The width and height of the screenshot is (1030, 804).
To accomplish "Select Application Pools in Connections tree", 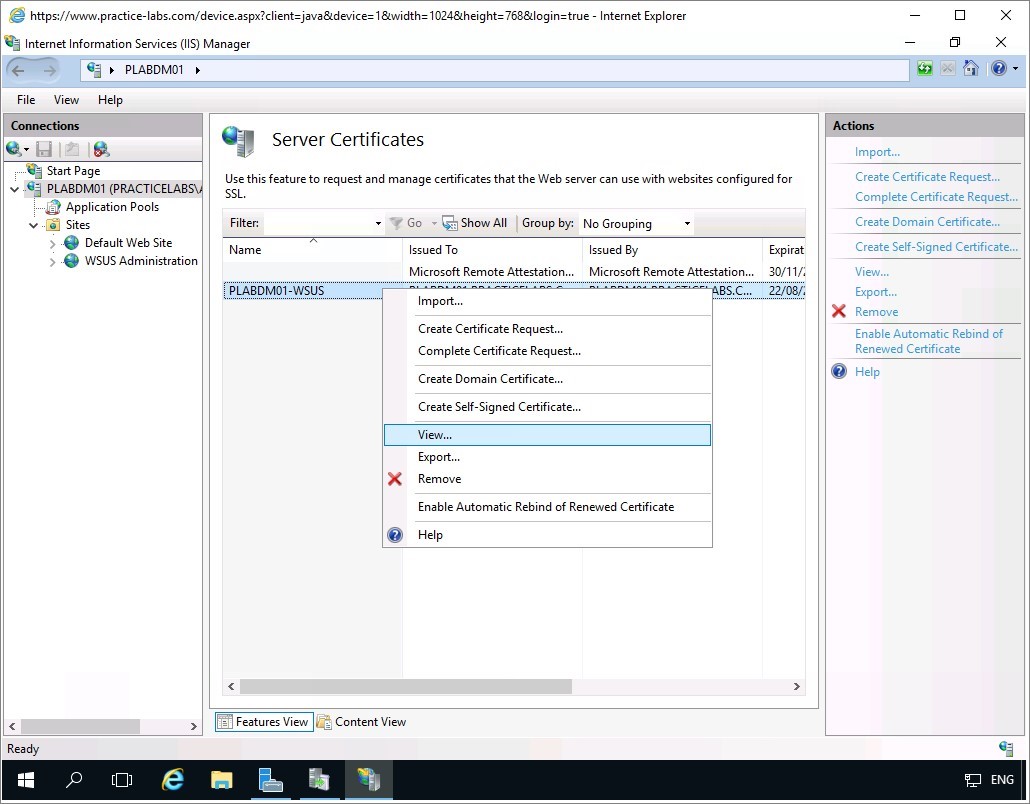I will 112,207.
